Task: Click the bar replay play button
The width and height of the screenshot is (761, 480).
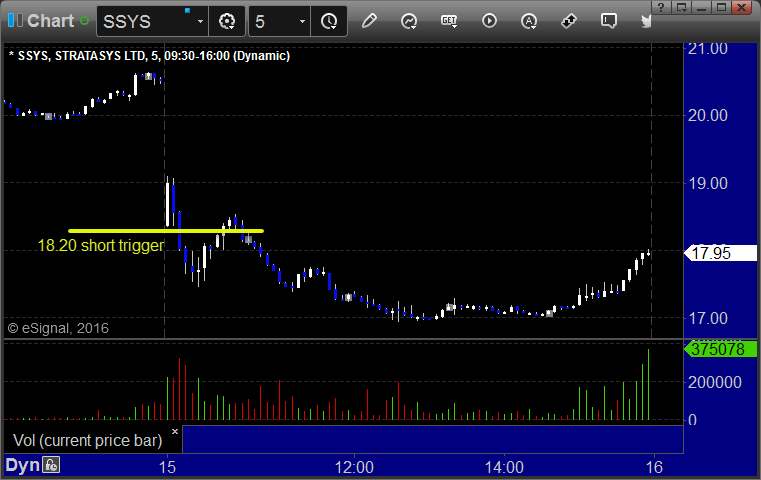Action: click(489, 21)
